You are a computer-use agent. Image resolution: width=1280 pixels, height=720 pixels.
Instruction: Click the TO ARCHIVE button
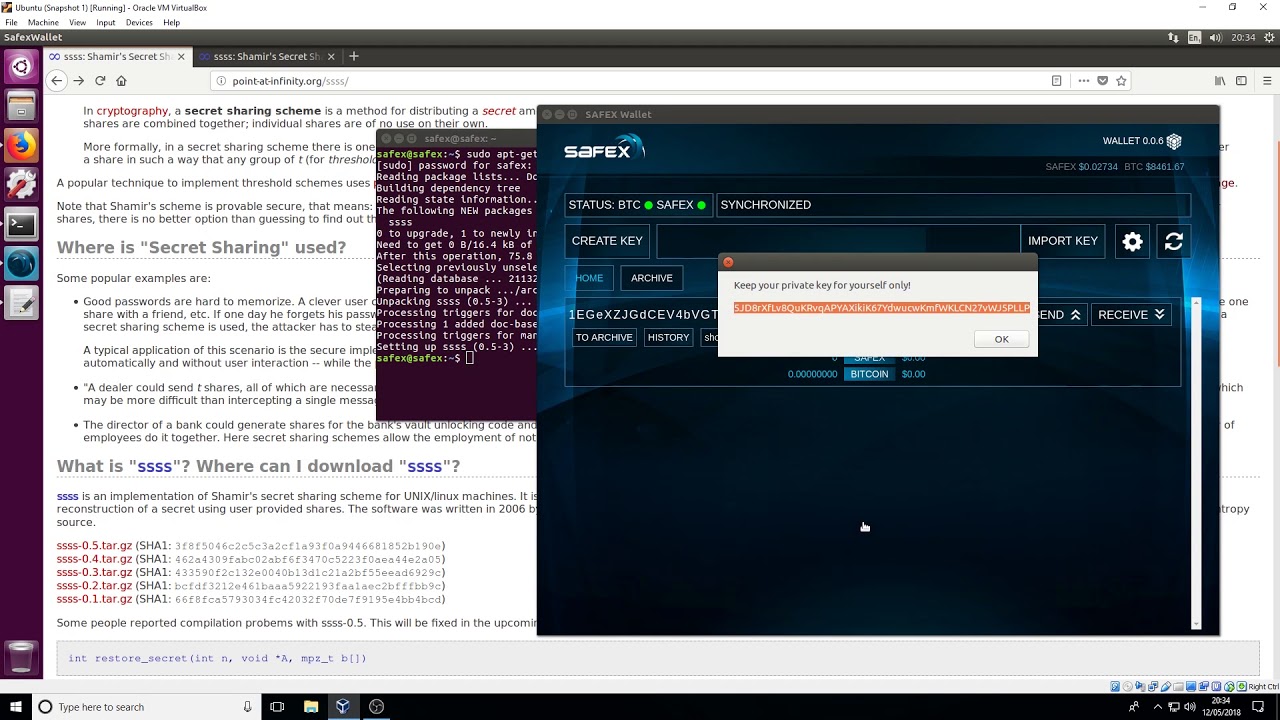604,338
